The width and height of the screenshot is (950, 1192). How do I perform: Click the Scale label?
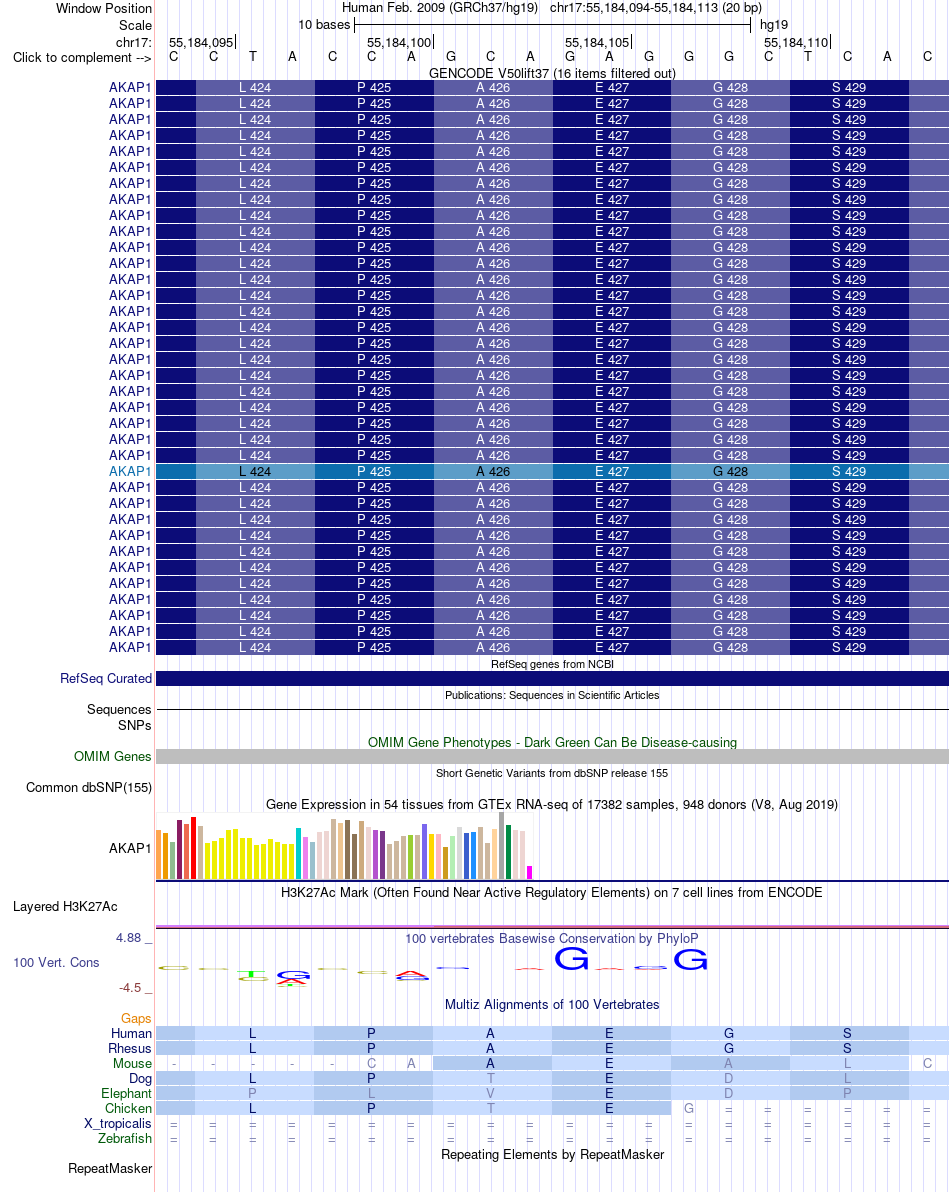(x=135, y=25)
